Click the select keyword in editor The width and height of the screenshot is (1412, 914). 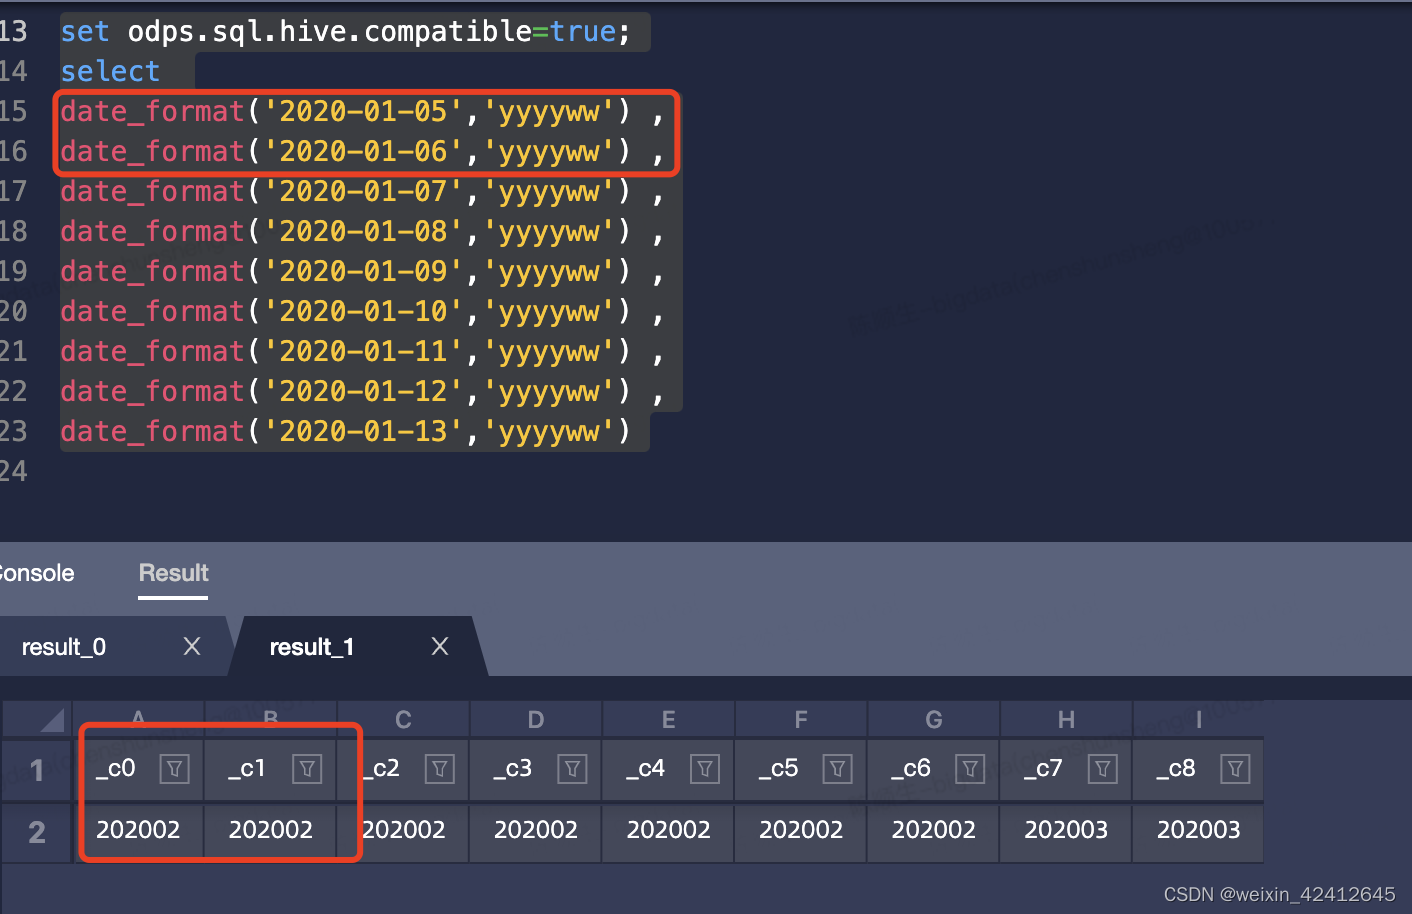[x=110, y=72]
